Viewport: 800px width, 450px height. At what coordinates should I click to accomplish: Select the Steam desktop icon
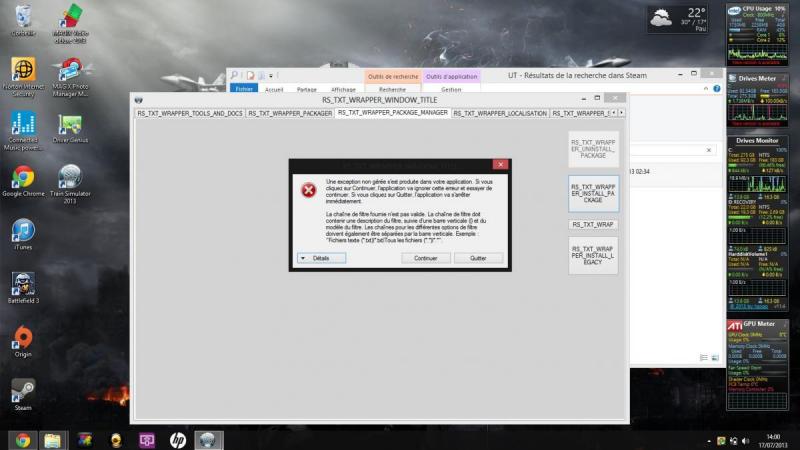23,394
